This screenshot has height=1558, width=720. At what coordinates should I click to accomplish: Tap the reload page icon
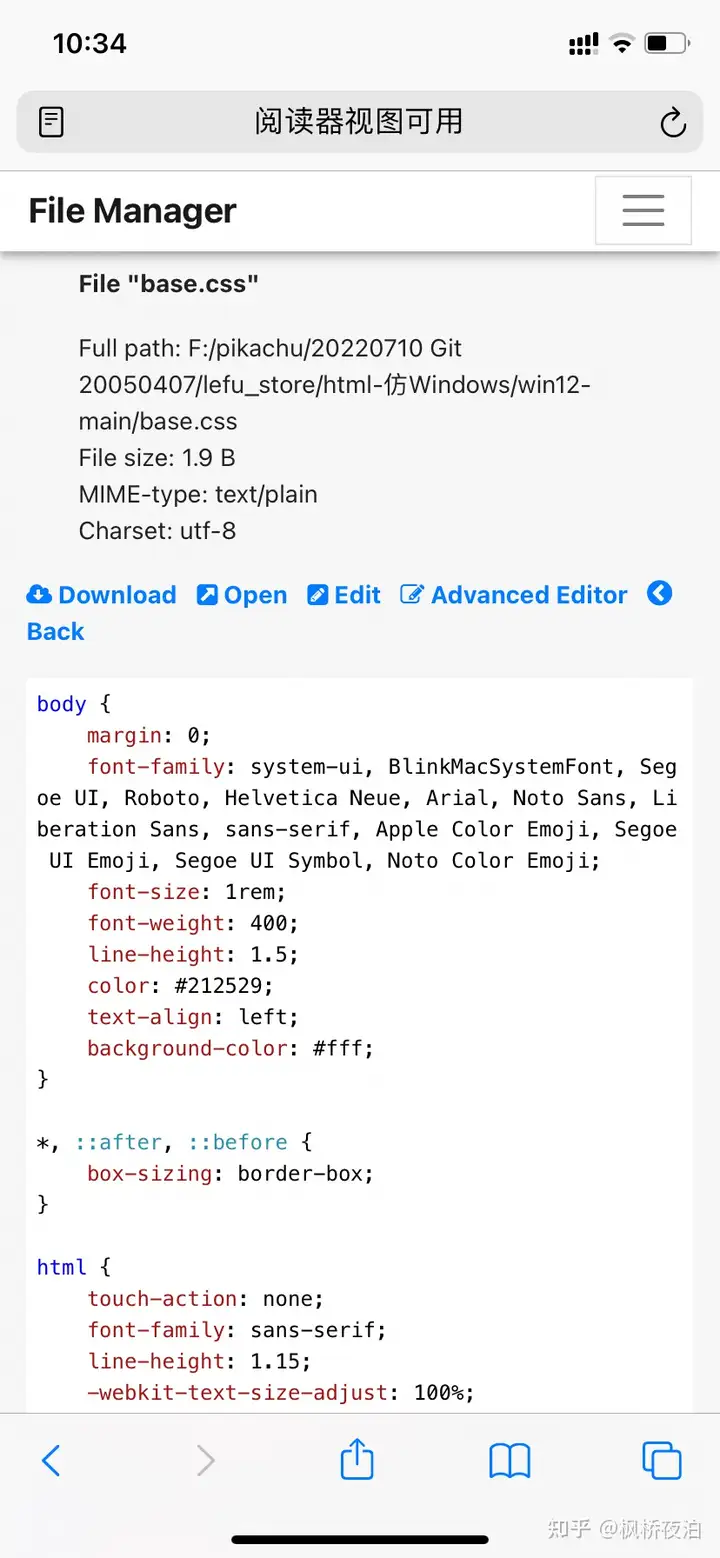point(673,122)
